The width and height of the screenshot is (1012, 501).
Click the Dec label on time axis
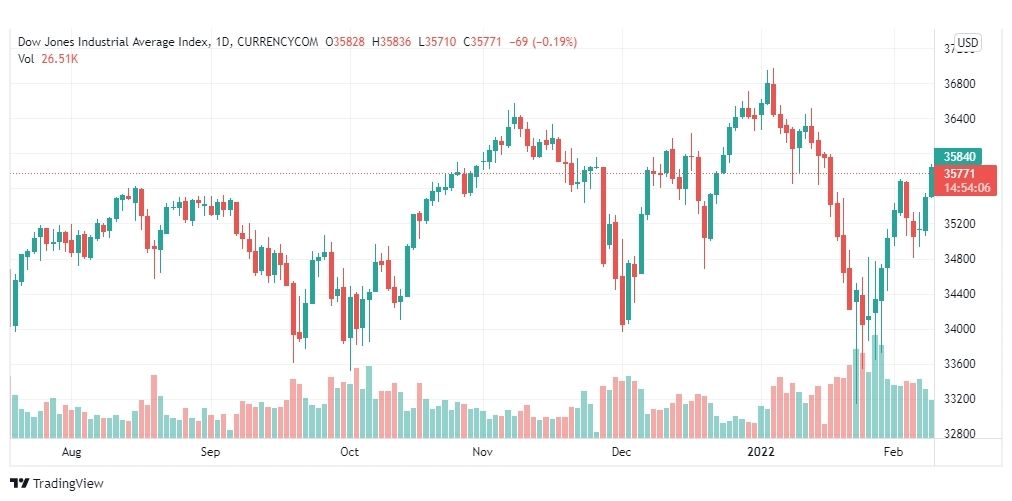[x=622, y=452]
